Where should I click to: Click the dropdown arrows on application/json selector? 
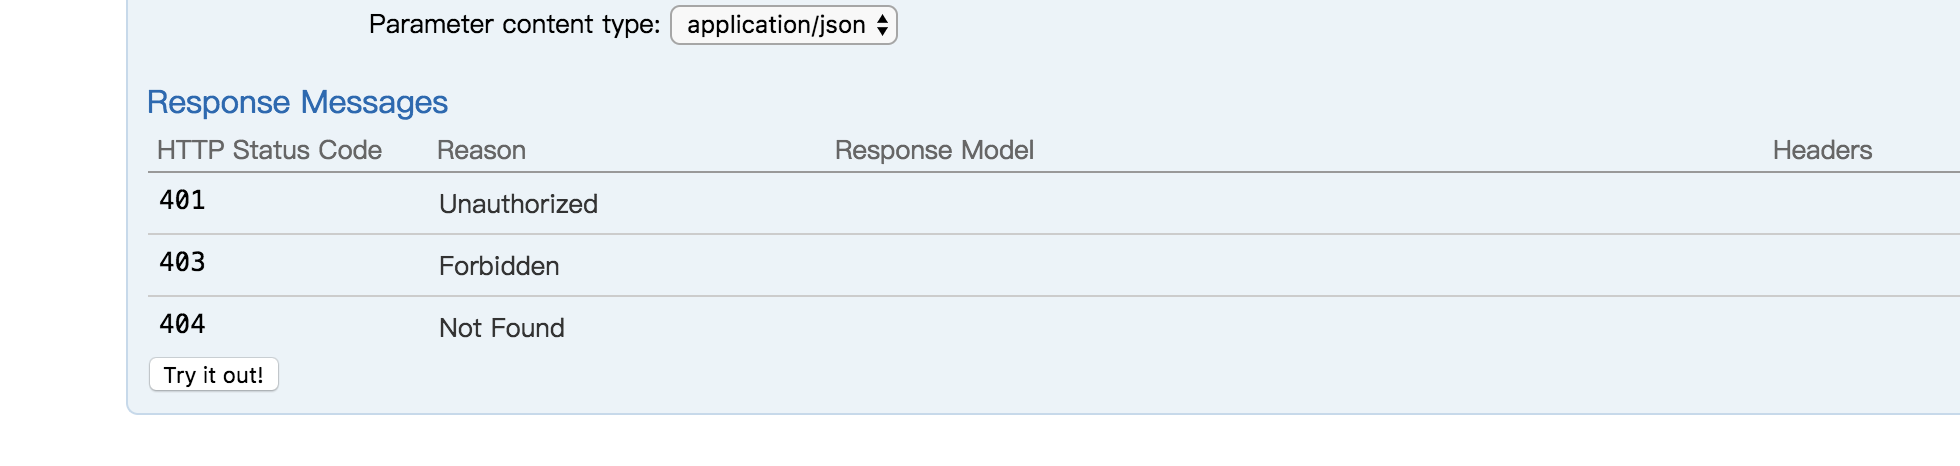pos(882,25)
